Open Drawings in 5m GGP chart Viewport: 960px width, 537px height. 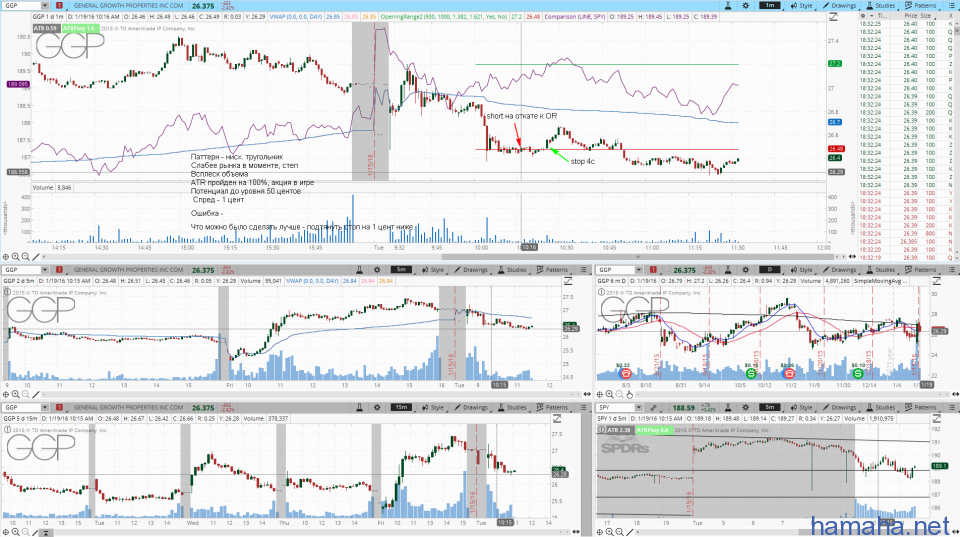(471, 269)
